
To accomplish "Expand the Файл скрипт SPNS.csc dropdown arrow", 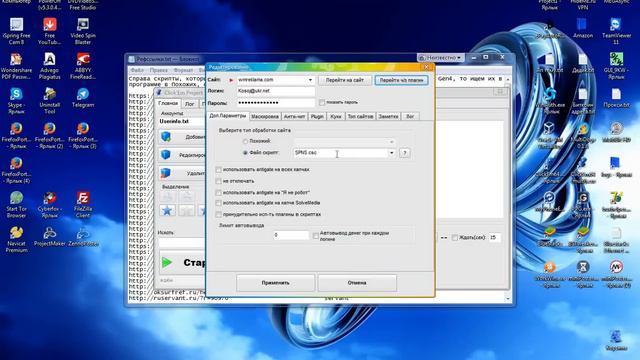I will pyautogui.click(x=391, y=153).
